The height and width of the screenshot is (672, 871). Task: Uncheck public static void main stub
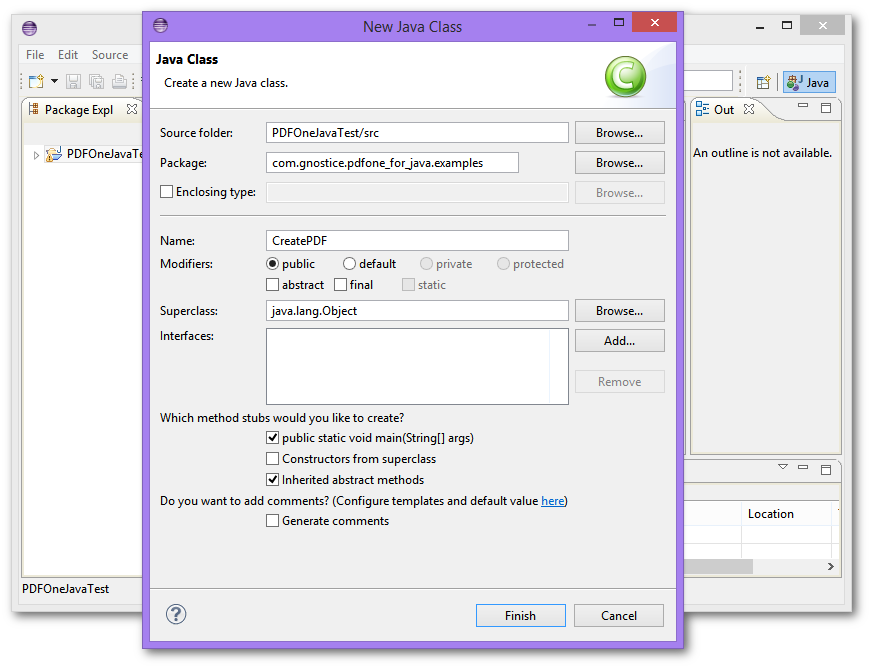(x=272, y=438)
